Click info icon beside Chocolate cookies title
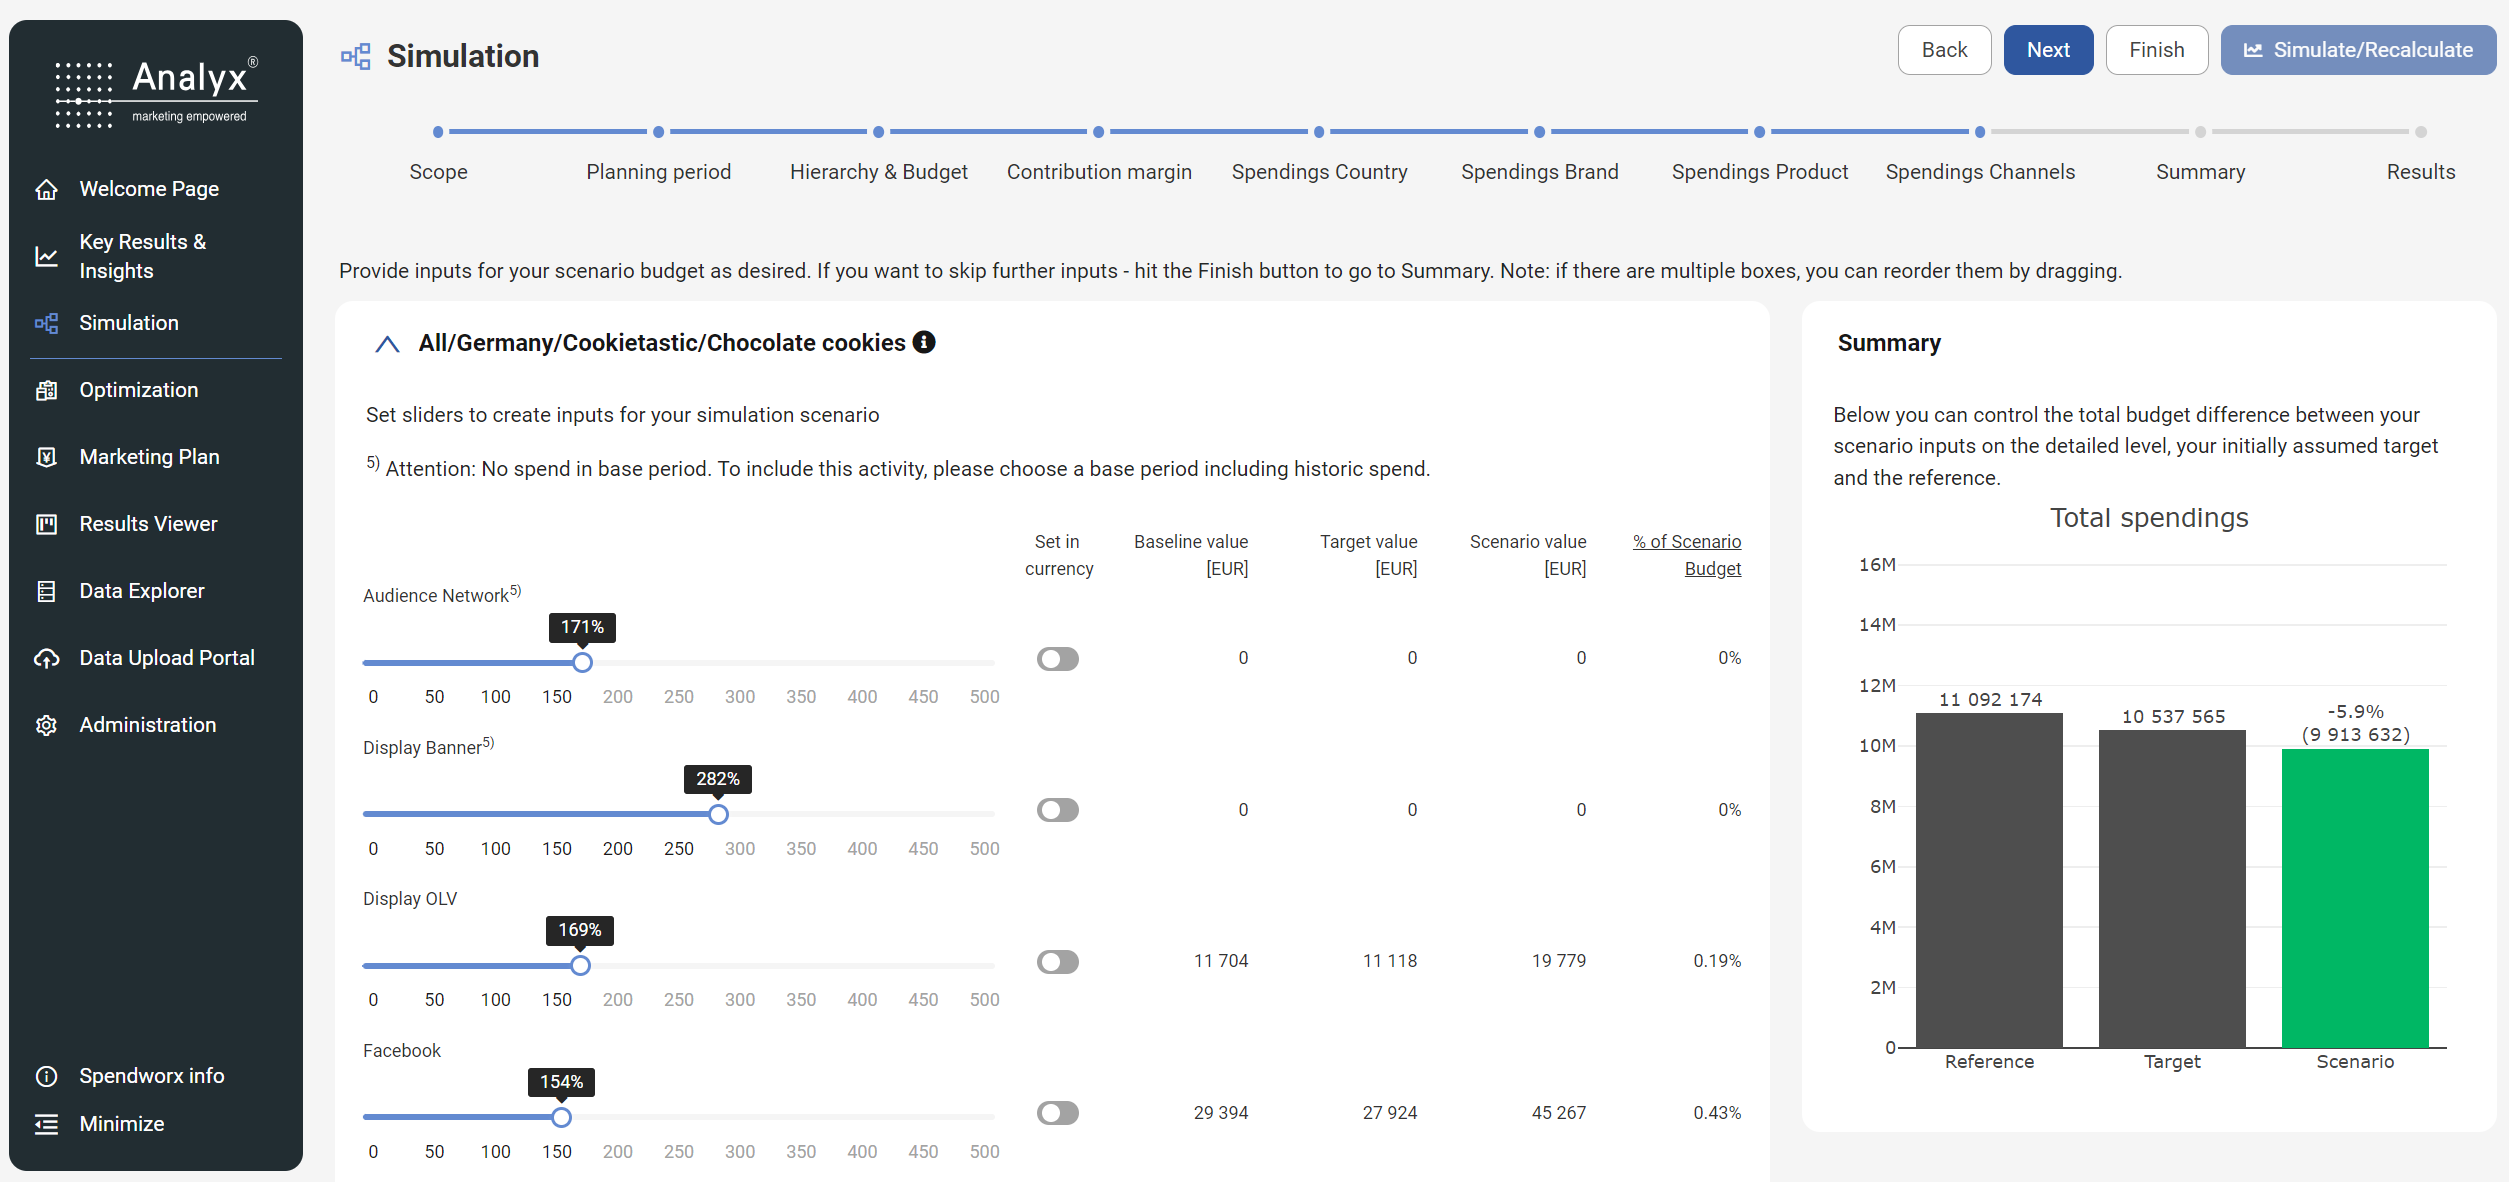The image size is (2509, 1182). [x=924, y=342]
